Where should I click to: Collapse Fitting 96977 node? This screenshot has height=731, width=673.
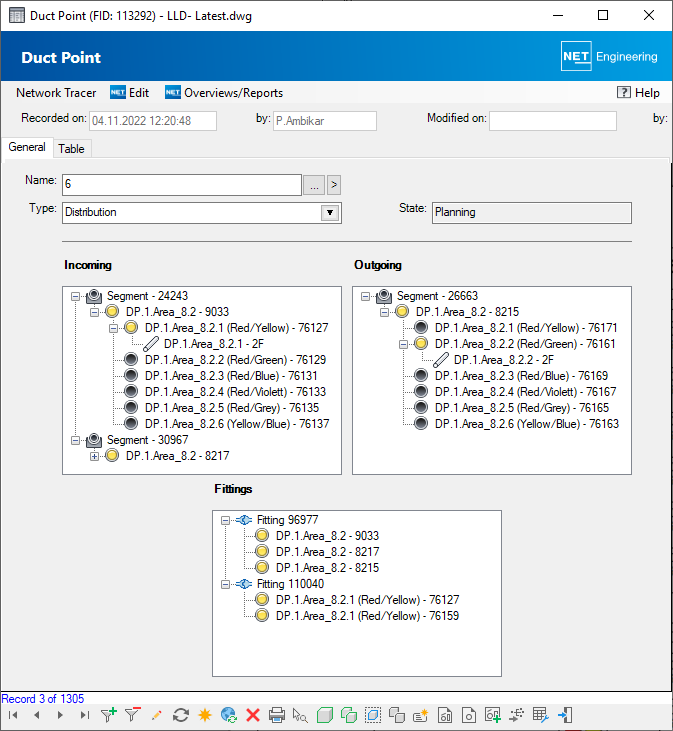point(225,520)
